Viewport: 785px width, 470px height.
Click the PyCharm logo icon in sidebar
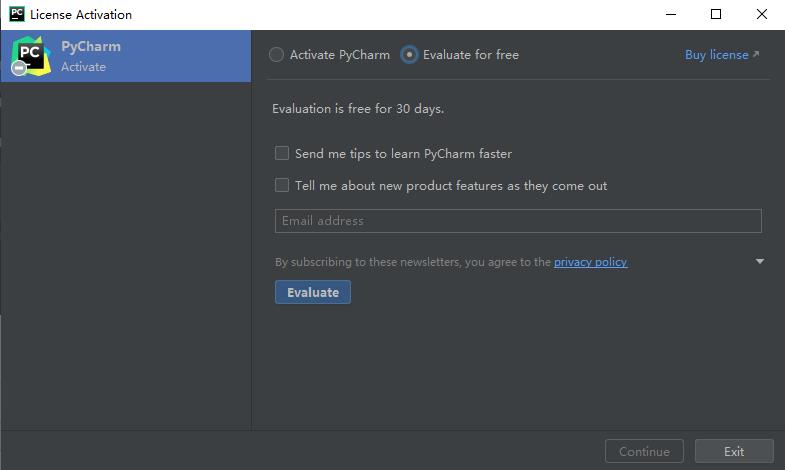(x=30, y=56)
